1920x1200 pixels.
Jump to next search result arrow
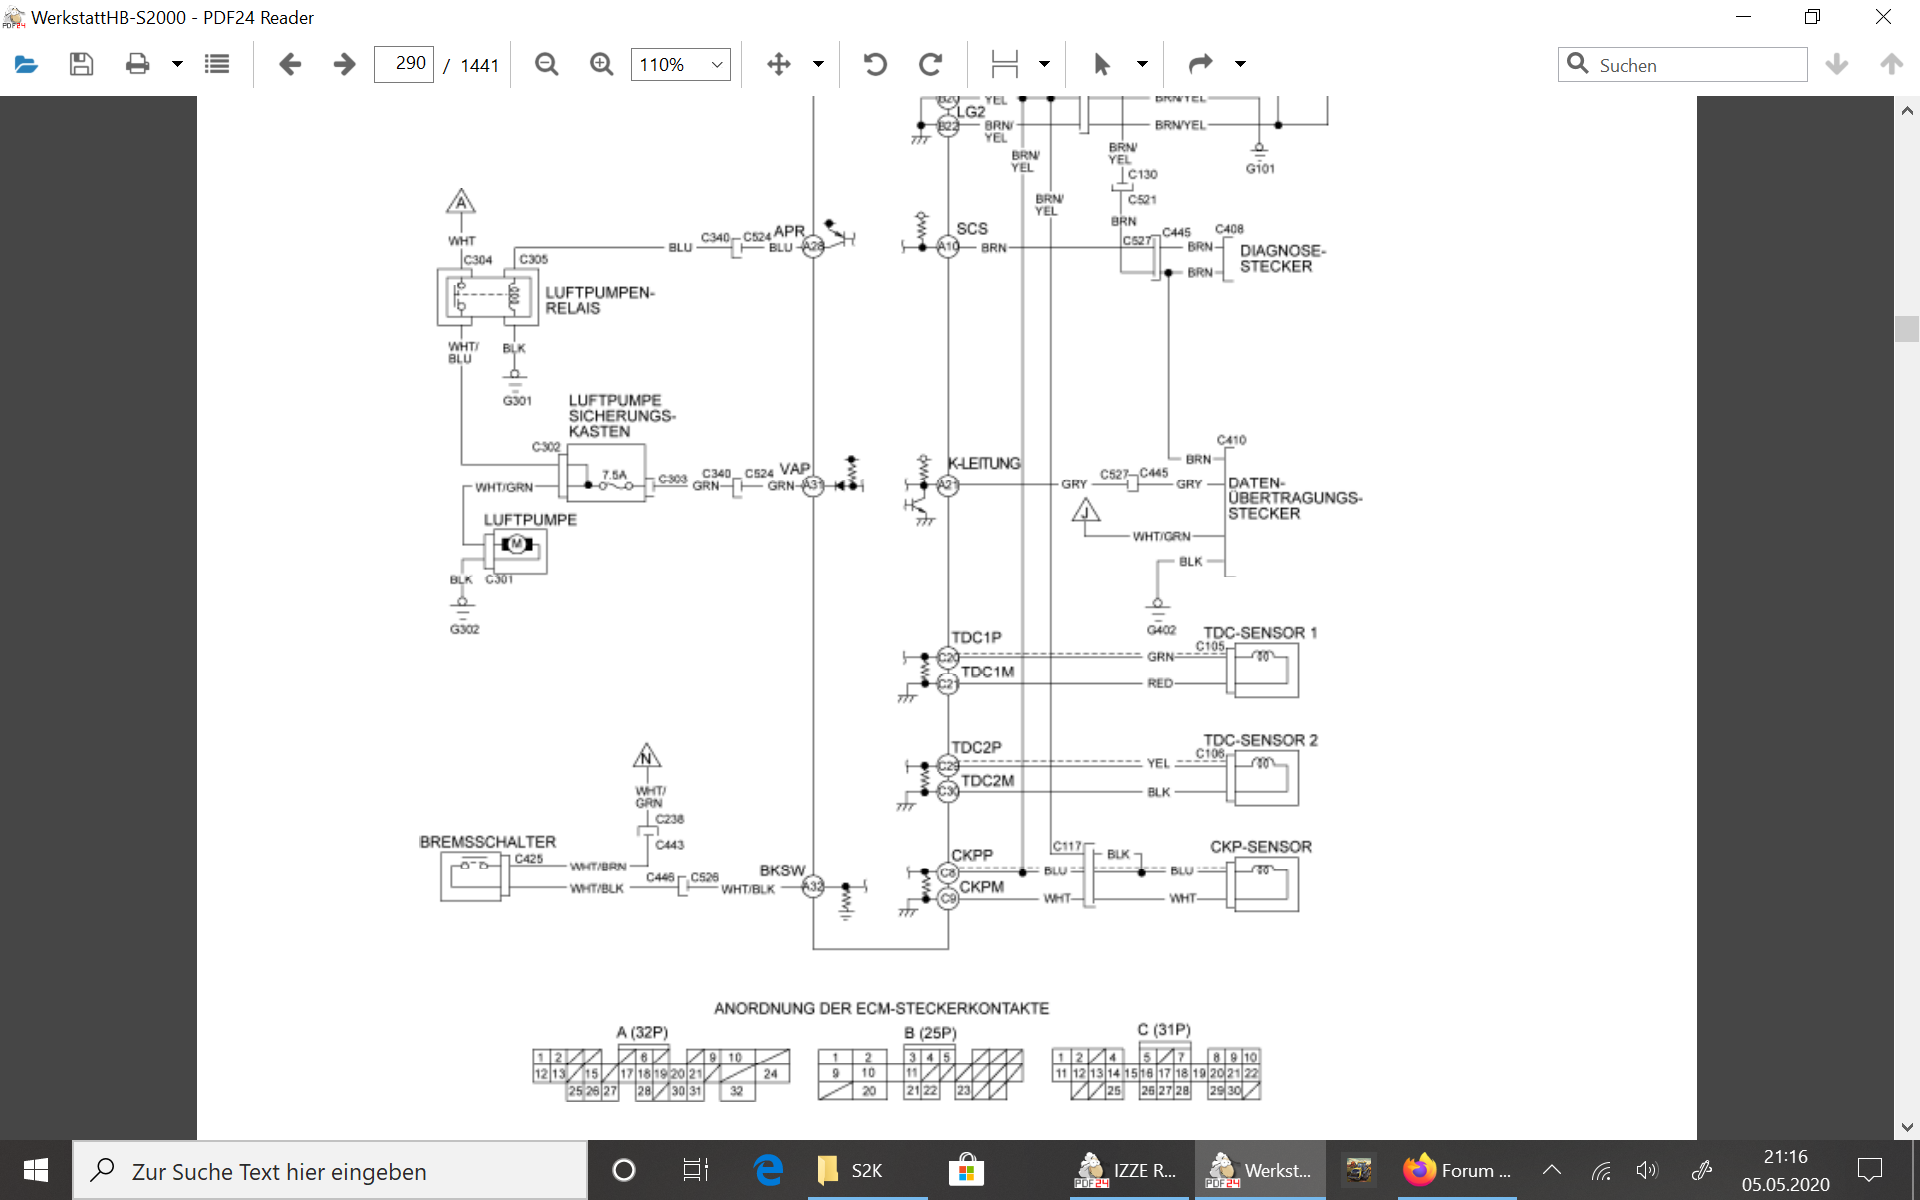(1836, 65)
